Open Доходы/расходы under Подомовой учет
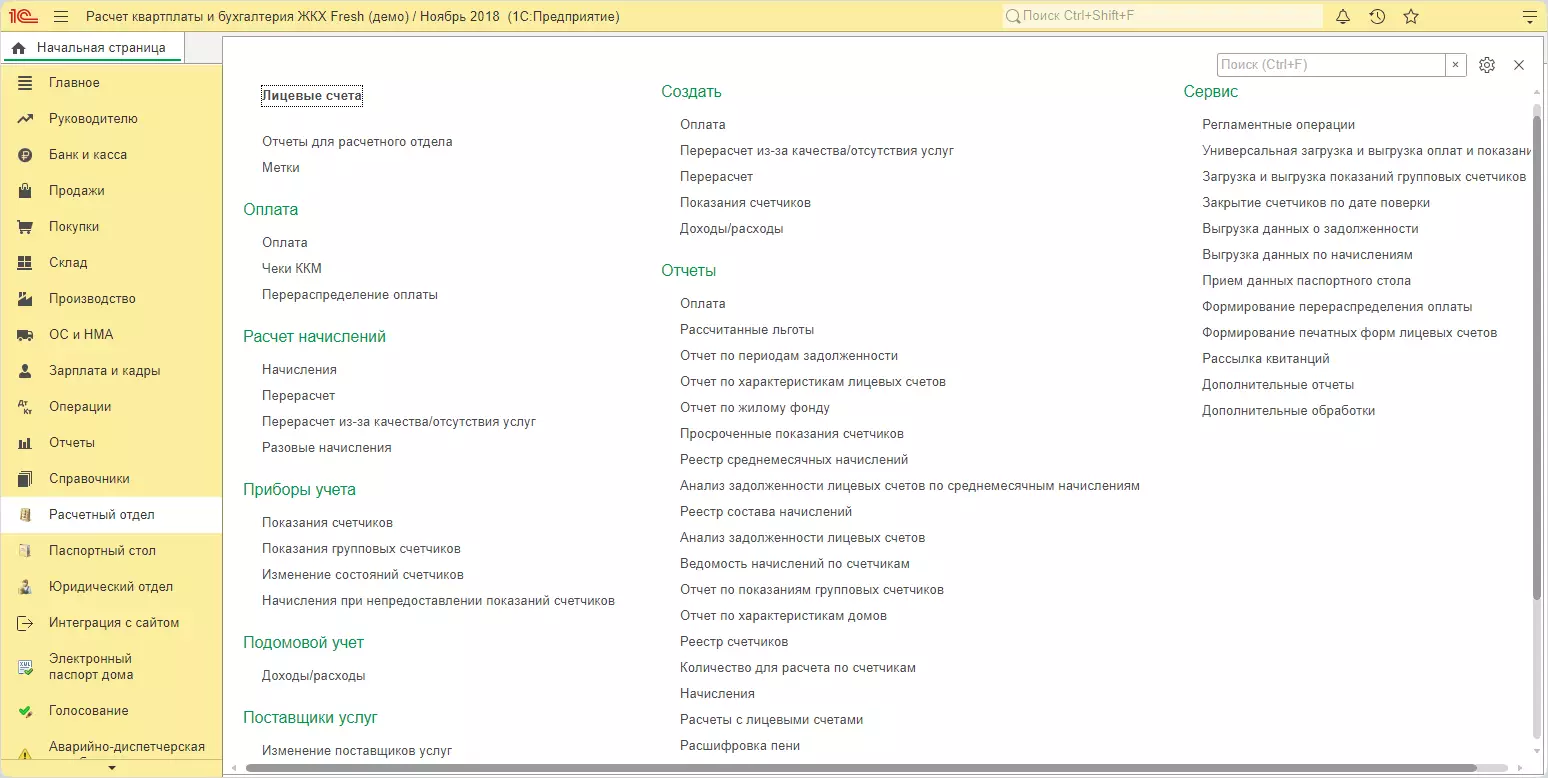The height and width of the screenshot is (778, 1548). coord(314,676)
